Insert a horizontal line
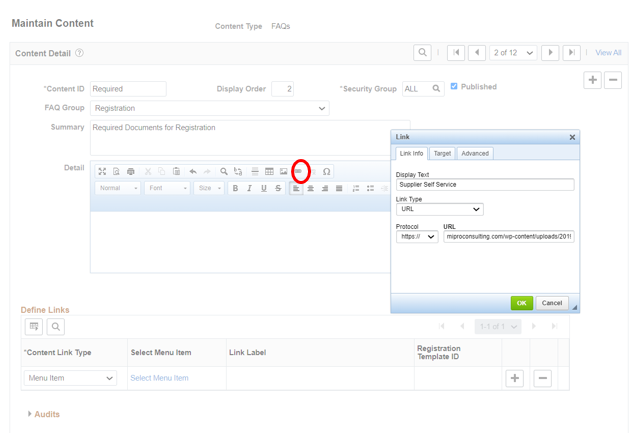This screenshot has height=438, width=638. (255, 171)
